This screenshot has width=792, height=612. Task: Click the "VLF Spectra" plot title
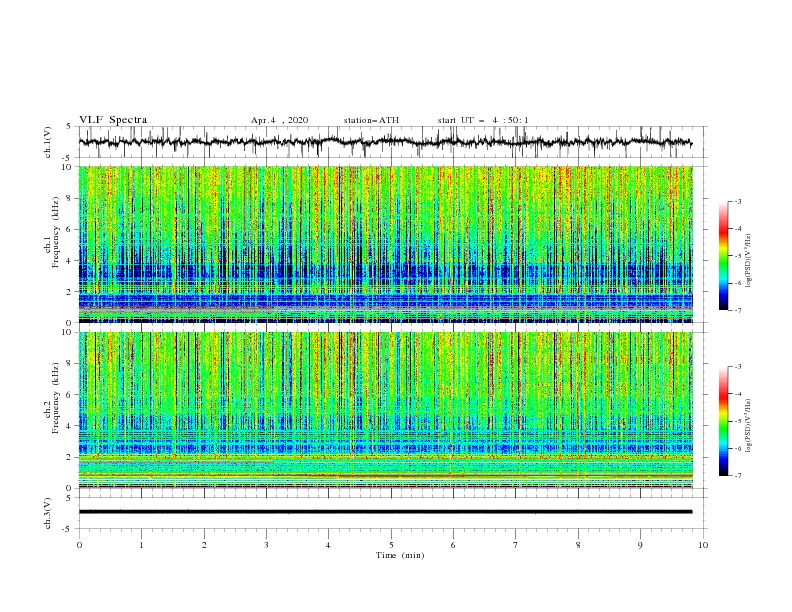pyautogui.click(x=113, y=120)
